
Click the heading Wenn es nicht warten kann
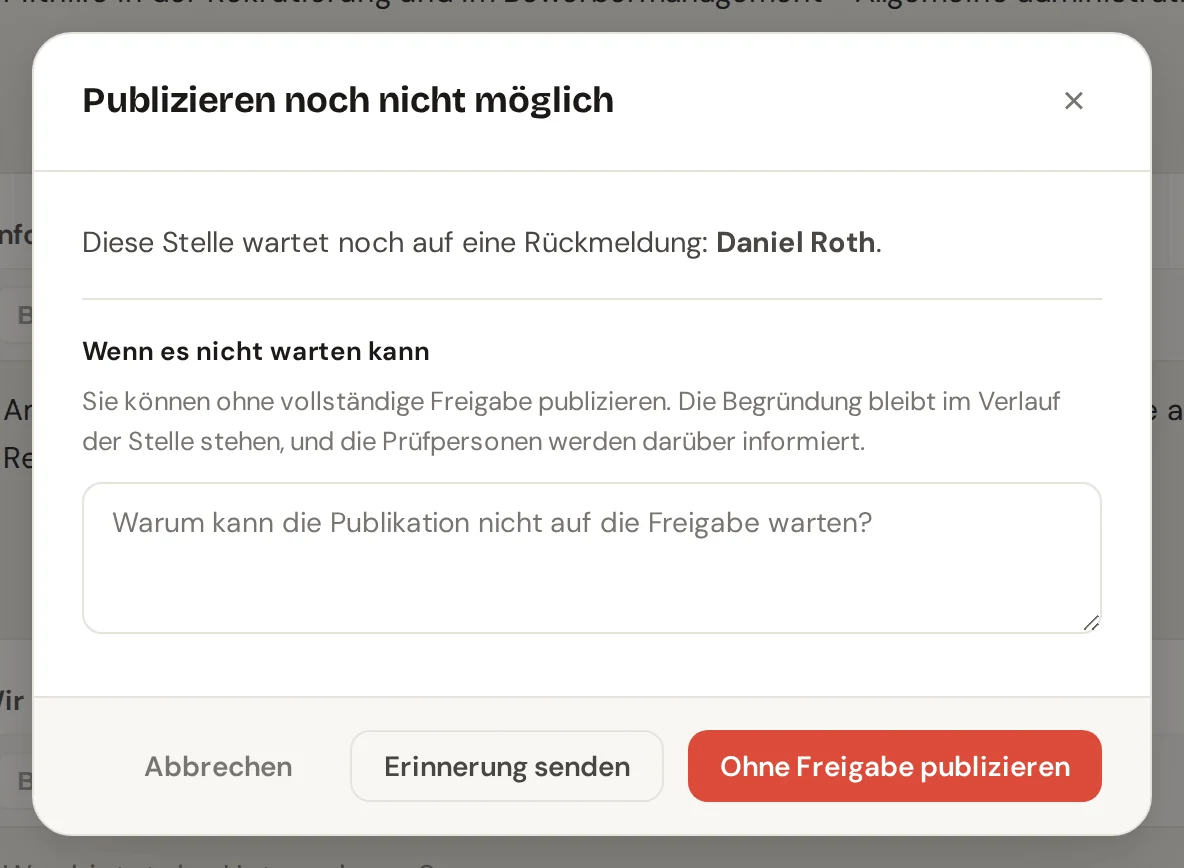tap(256, 352)
